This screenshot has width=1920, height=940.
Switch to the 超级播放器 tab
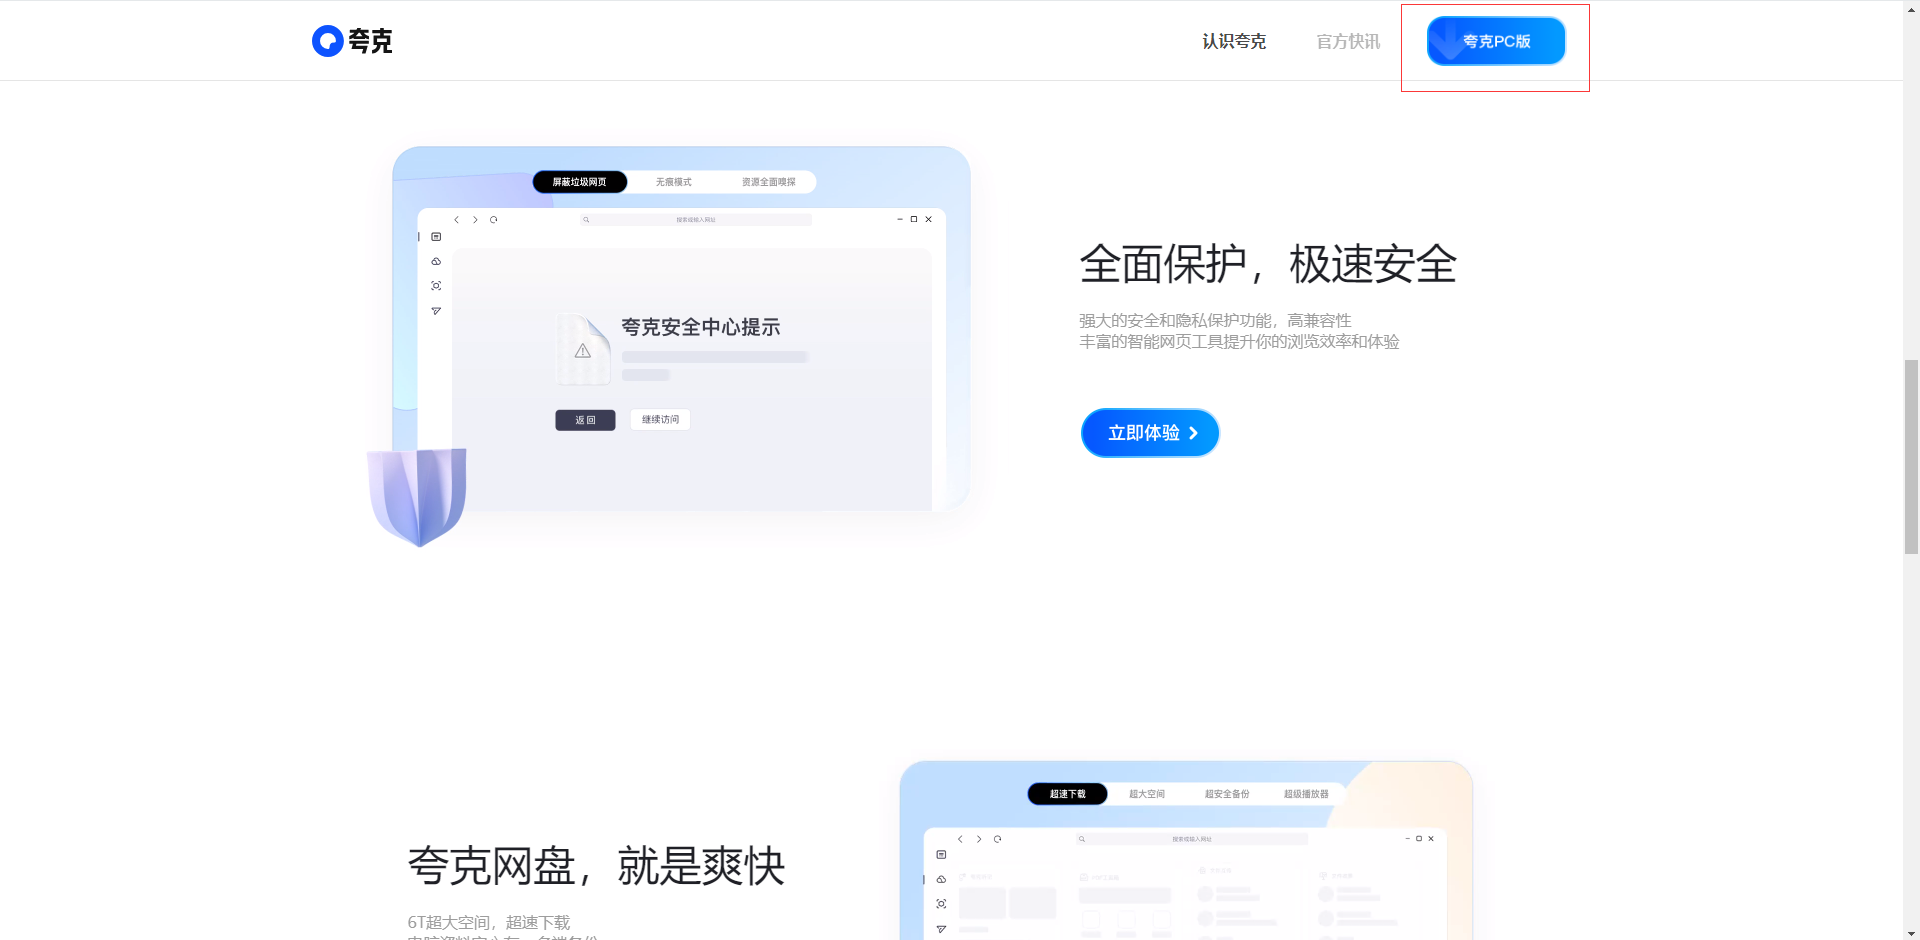tap(1307, 794)
